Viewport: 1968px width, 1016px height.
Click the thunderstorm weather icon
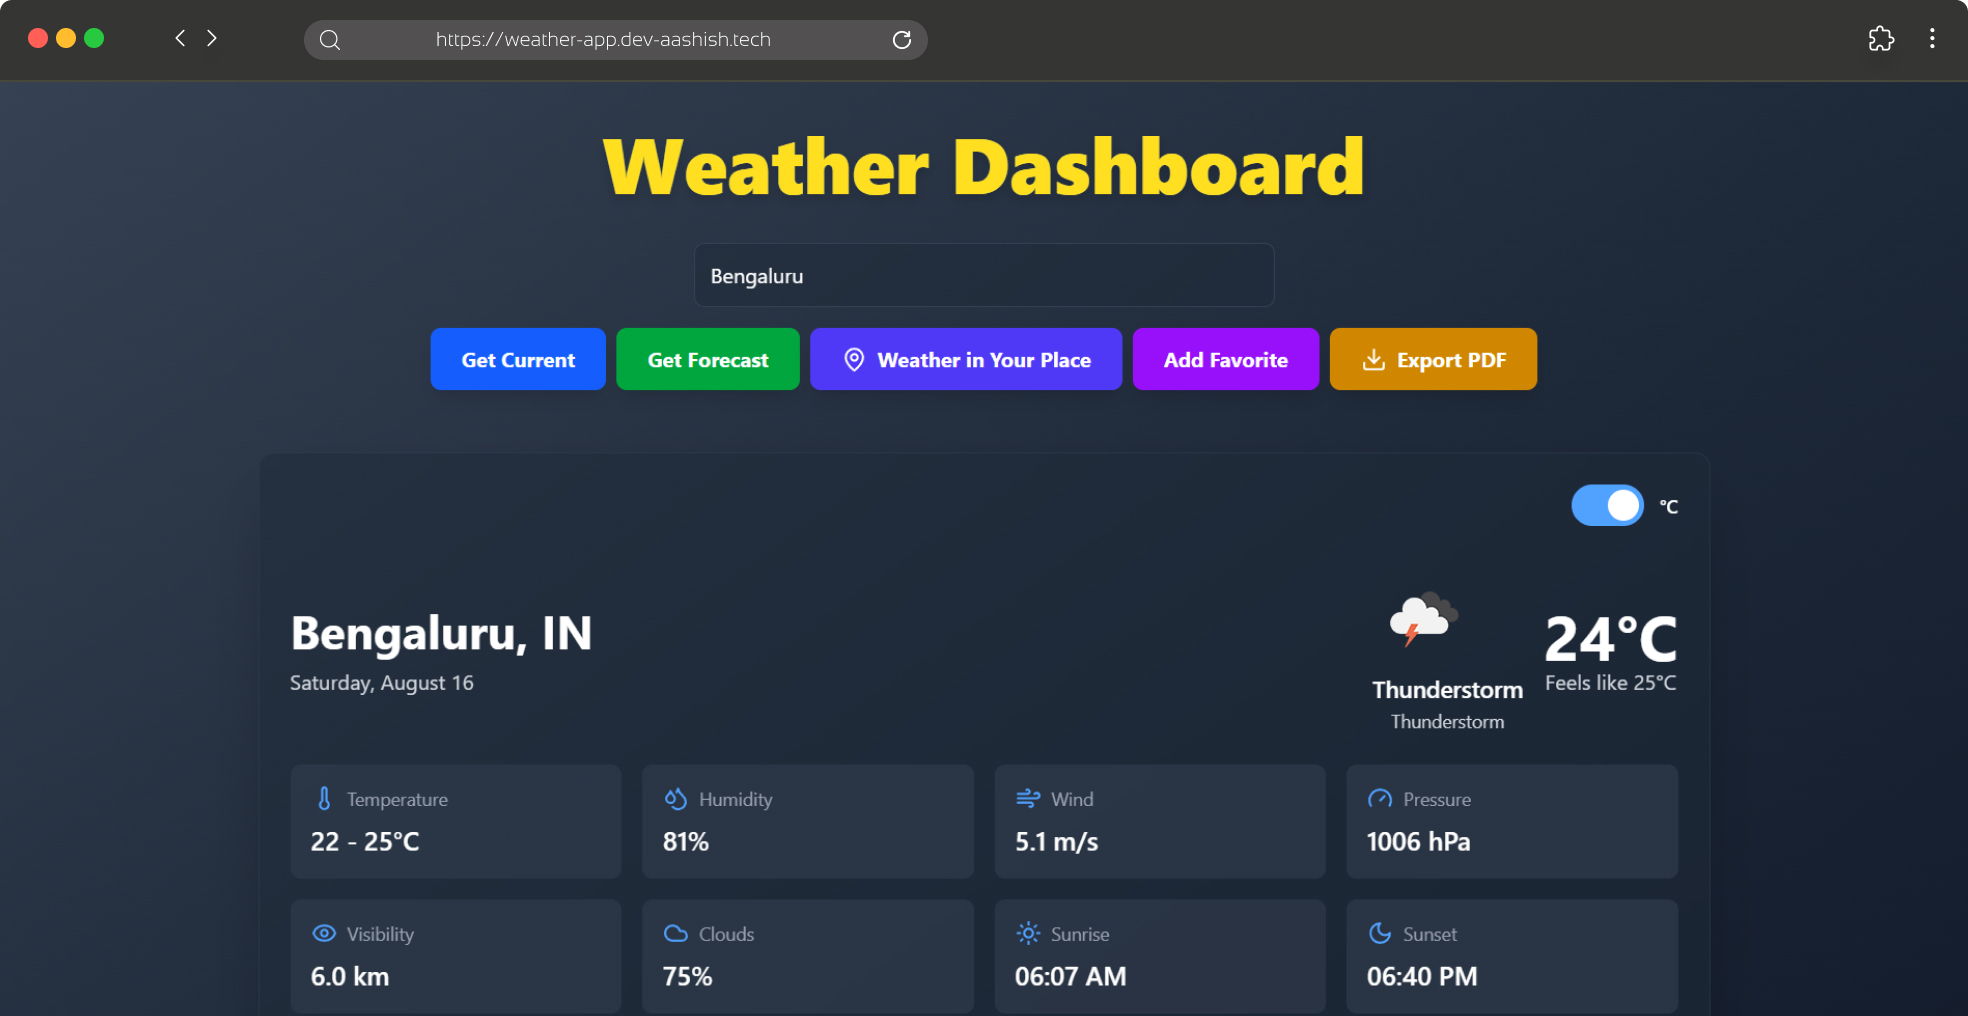point(1424,618)
